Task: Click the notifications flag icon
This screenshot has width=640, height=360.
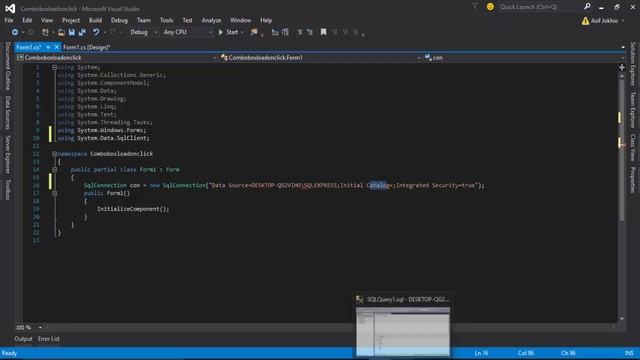Action: [x=475, y=7]
